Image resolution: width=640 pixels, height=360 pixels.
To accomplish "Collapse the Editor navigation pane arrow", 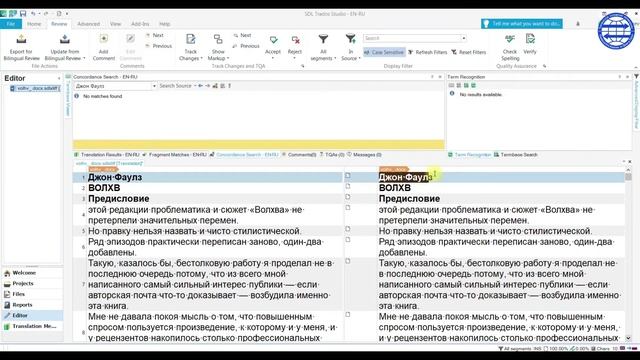I will (x=59, y=78).
